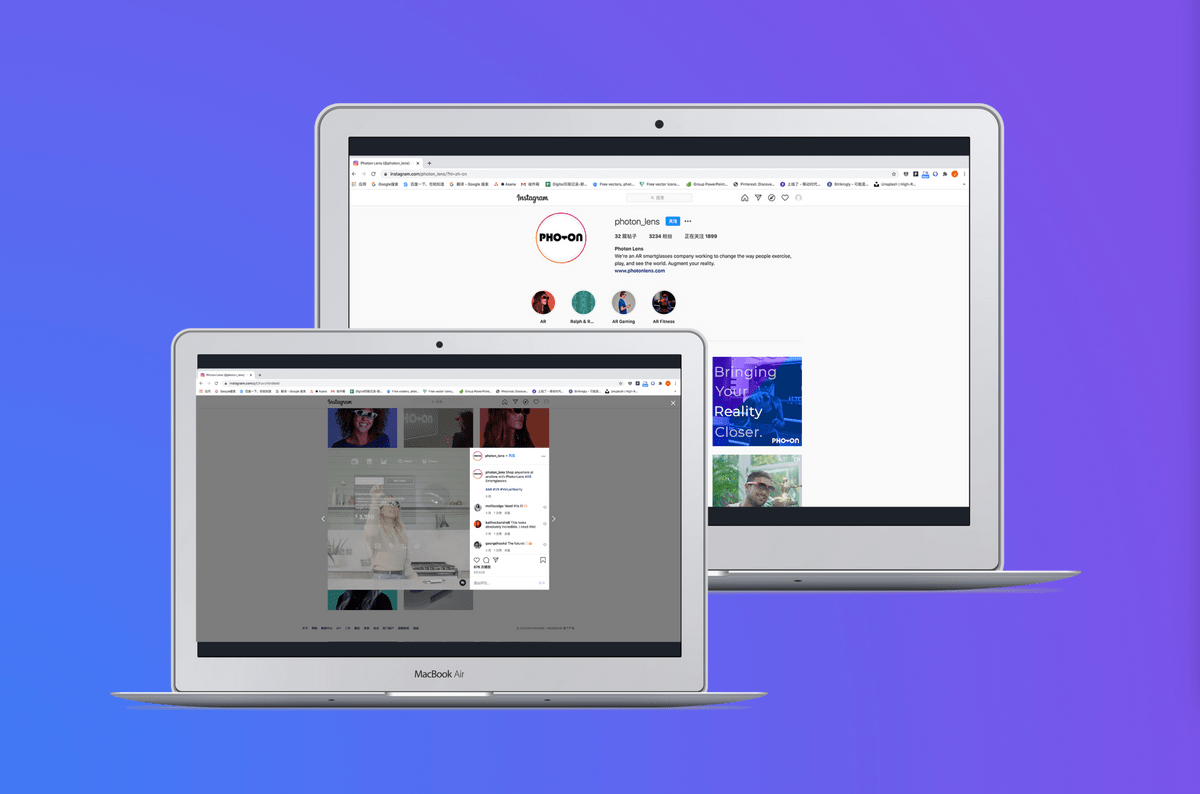
Task: Click the tagged-product icon on the post image
Action: [462, 582]
